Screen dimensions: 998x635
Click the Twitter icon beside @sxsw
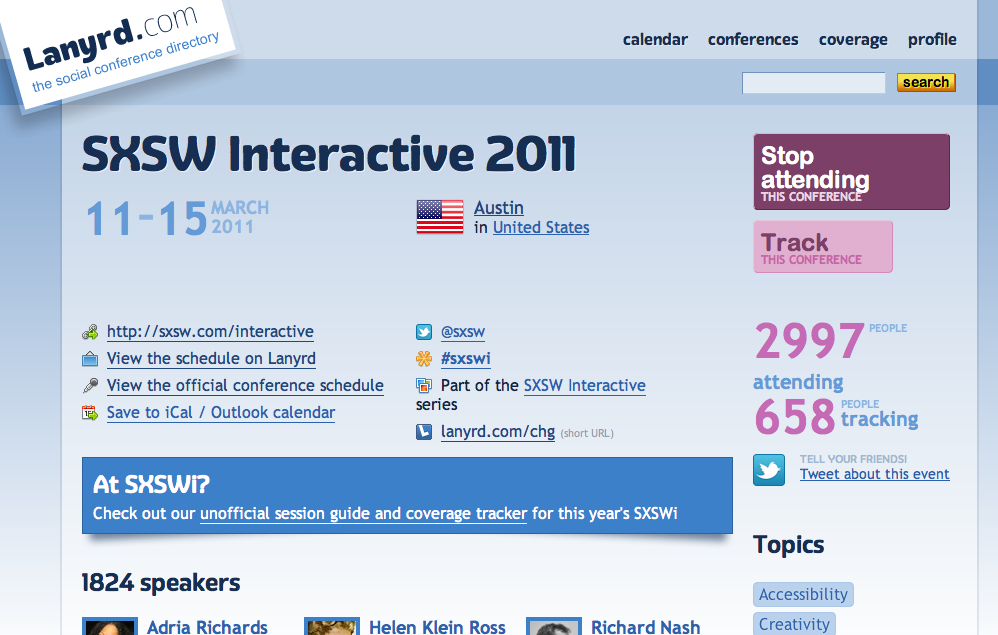[424, 332]
